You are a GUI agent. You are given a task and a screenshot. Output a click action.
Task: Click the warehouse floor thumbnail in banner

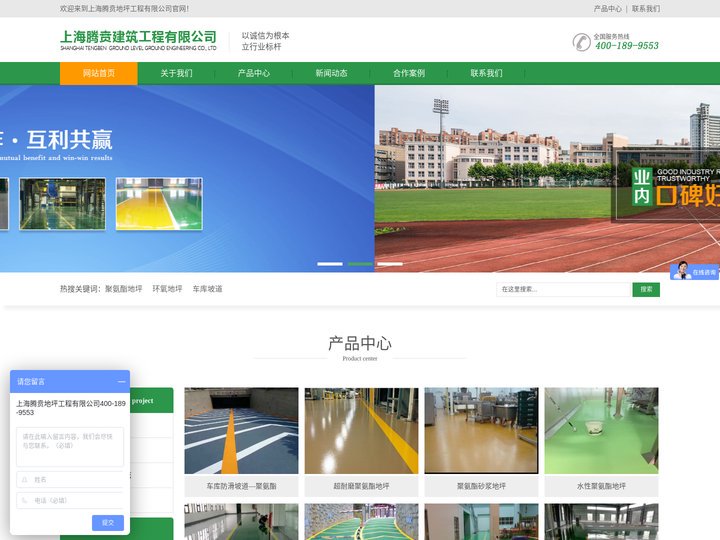(62, 204)
